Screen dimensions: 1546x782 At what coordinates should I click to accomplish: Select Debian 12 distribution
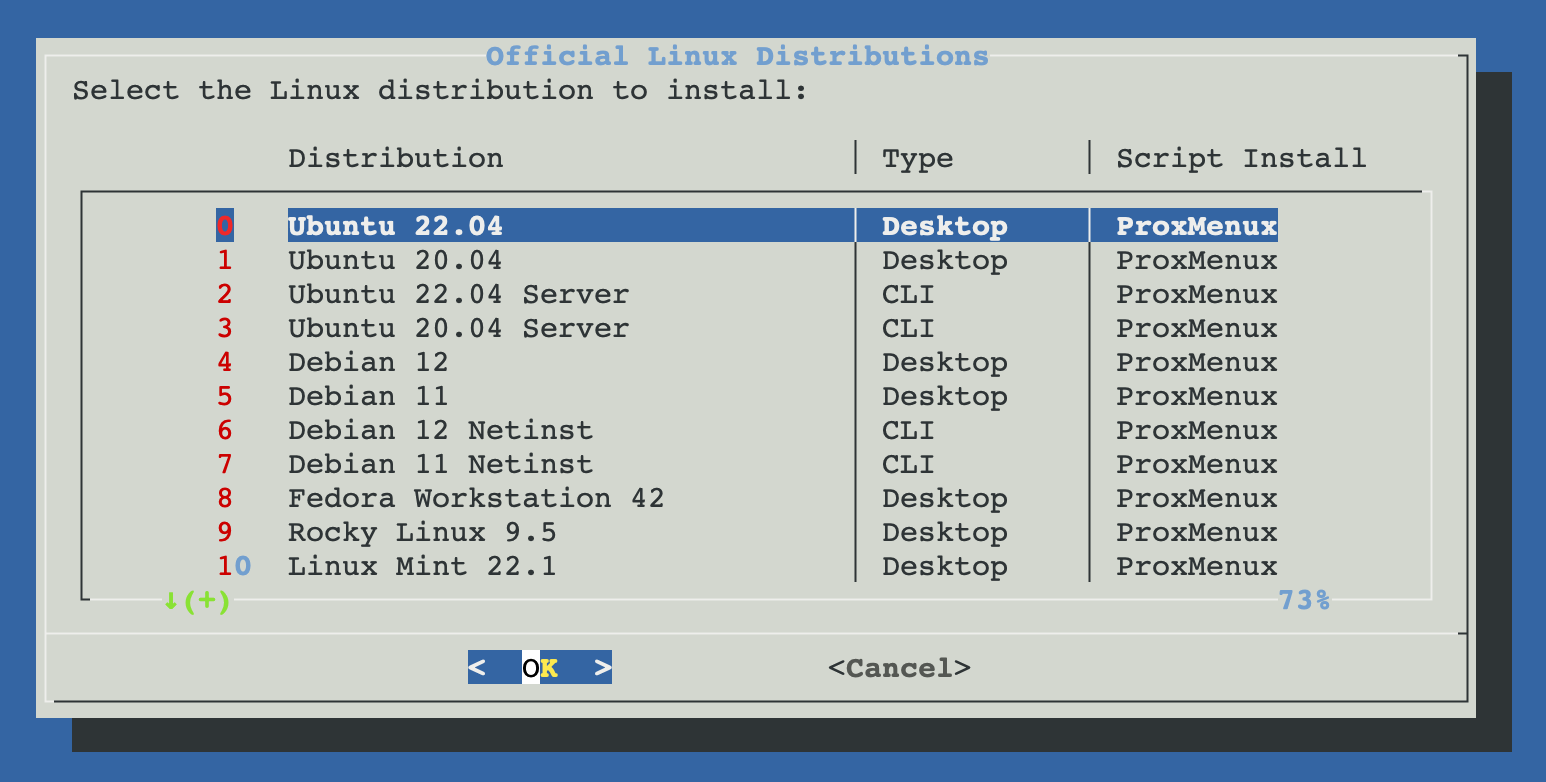368,362
